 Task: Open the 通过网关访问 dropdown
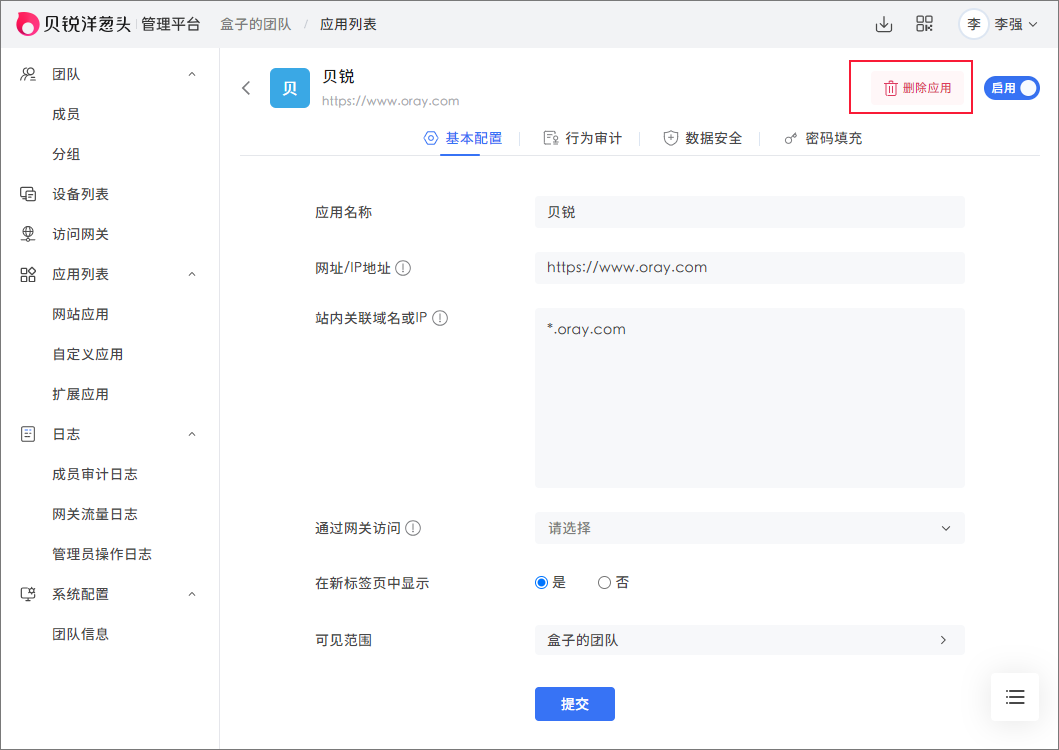[749, 528]
